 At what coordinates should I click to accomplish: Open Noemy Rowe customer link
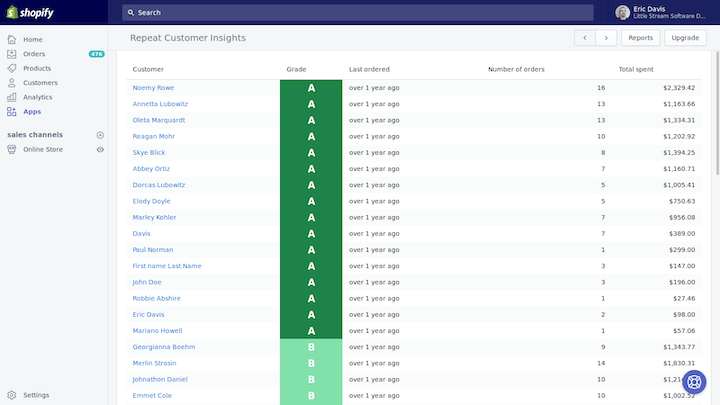[x=153, y=88]
